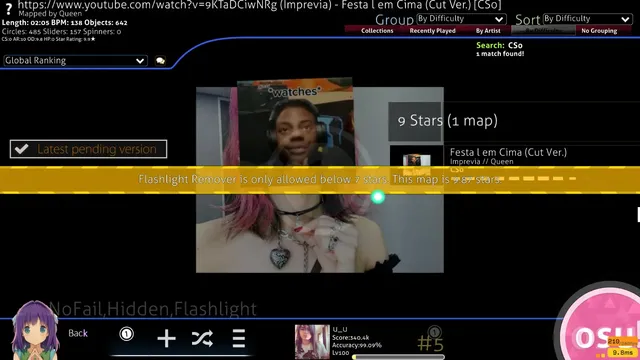Open the Mods plus icon

point(166,338)
